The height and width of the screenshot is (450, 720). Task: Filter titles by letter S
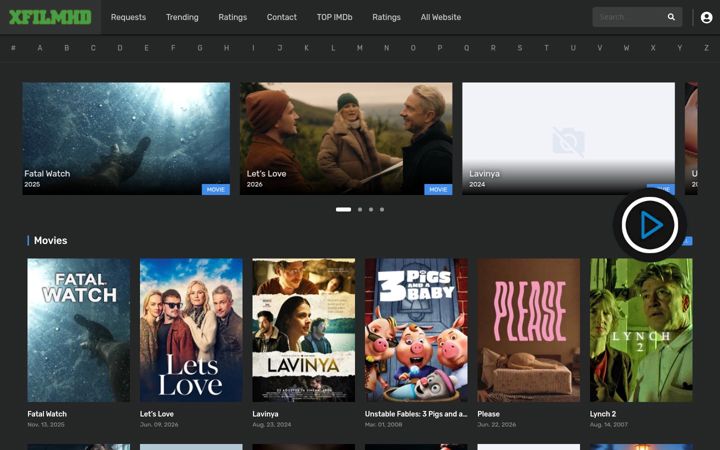[519, 48]
